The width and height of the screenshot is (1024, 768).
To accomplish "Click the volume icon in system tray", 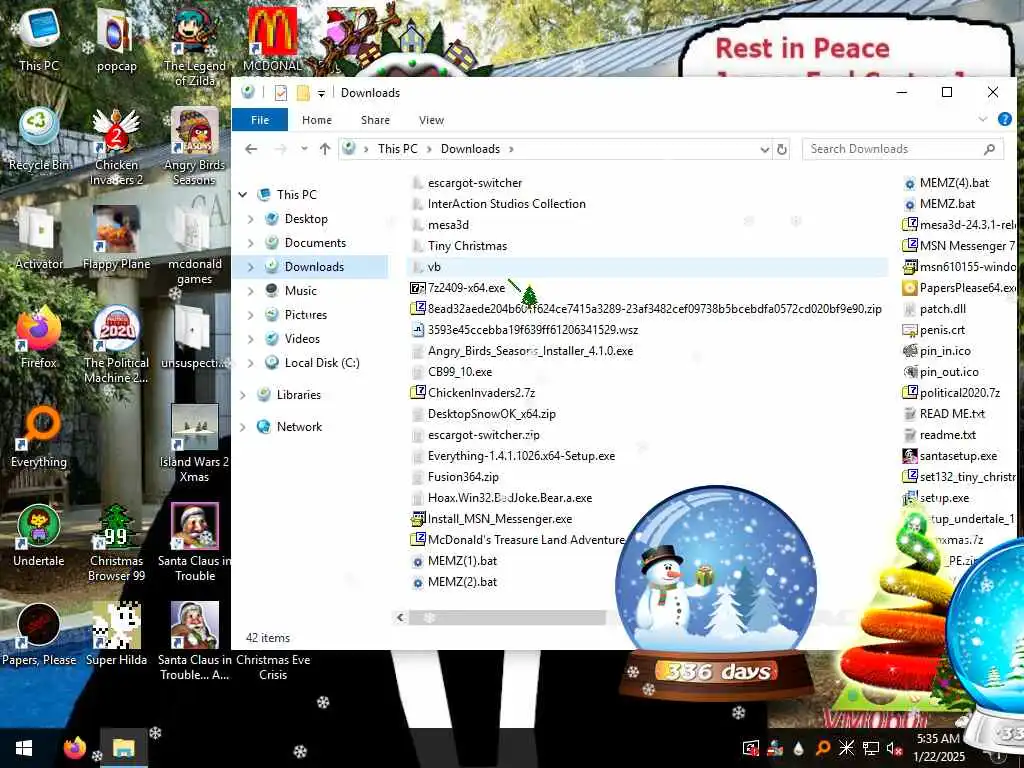I will [x=892, y=748].
